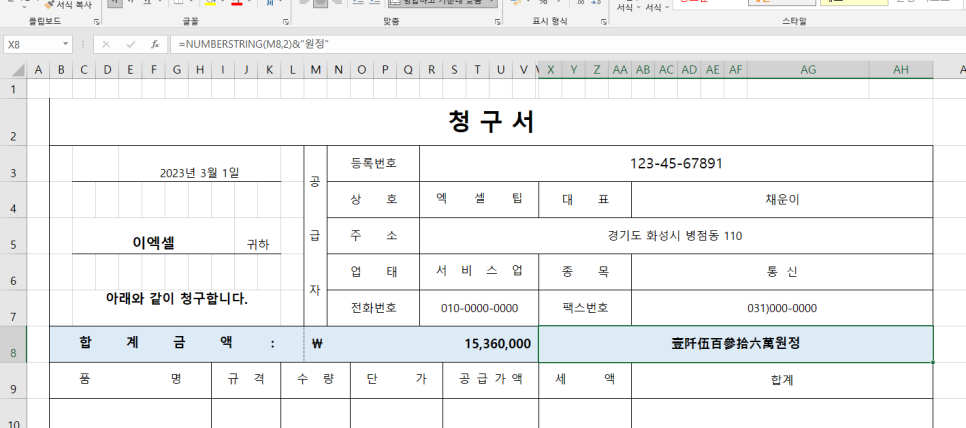Viewport: 966px width, 428px height.
Task: Click the 업 태 label cell
Action: coord(373,272)
